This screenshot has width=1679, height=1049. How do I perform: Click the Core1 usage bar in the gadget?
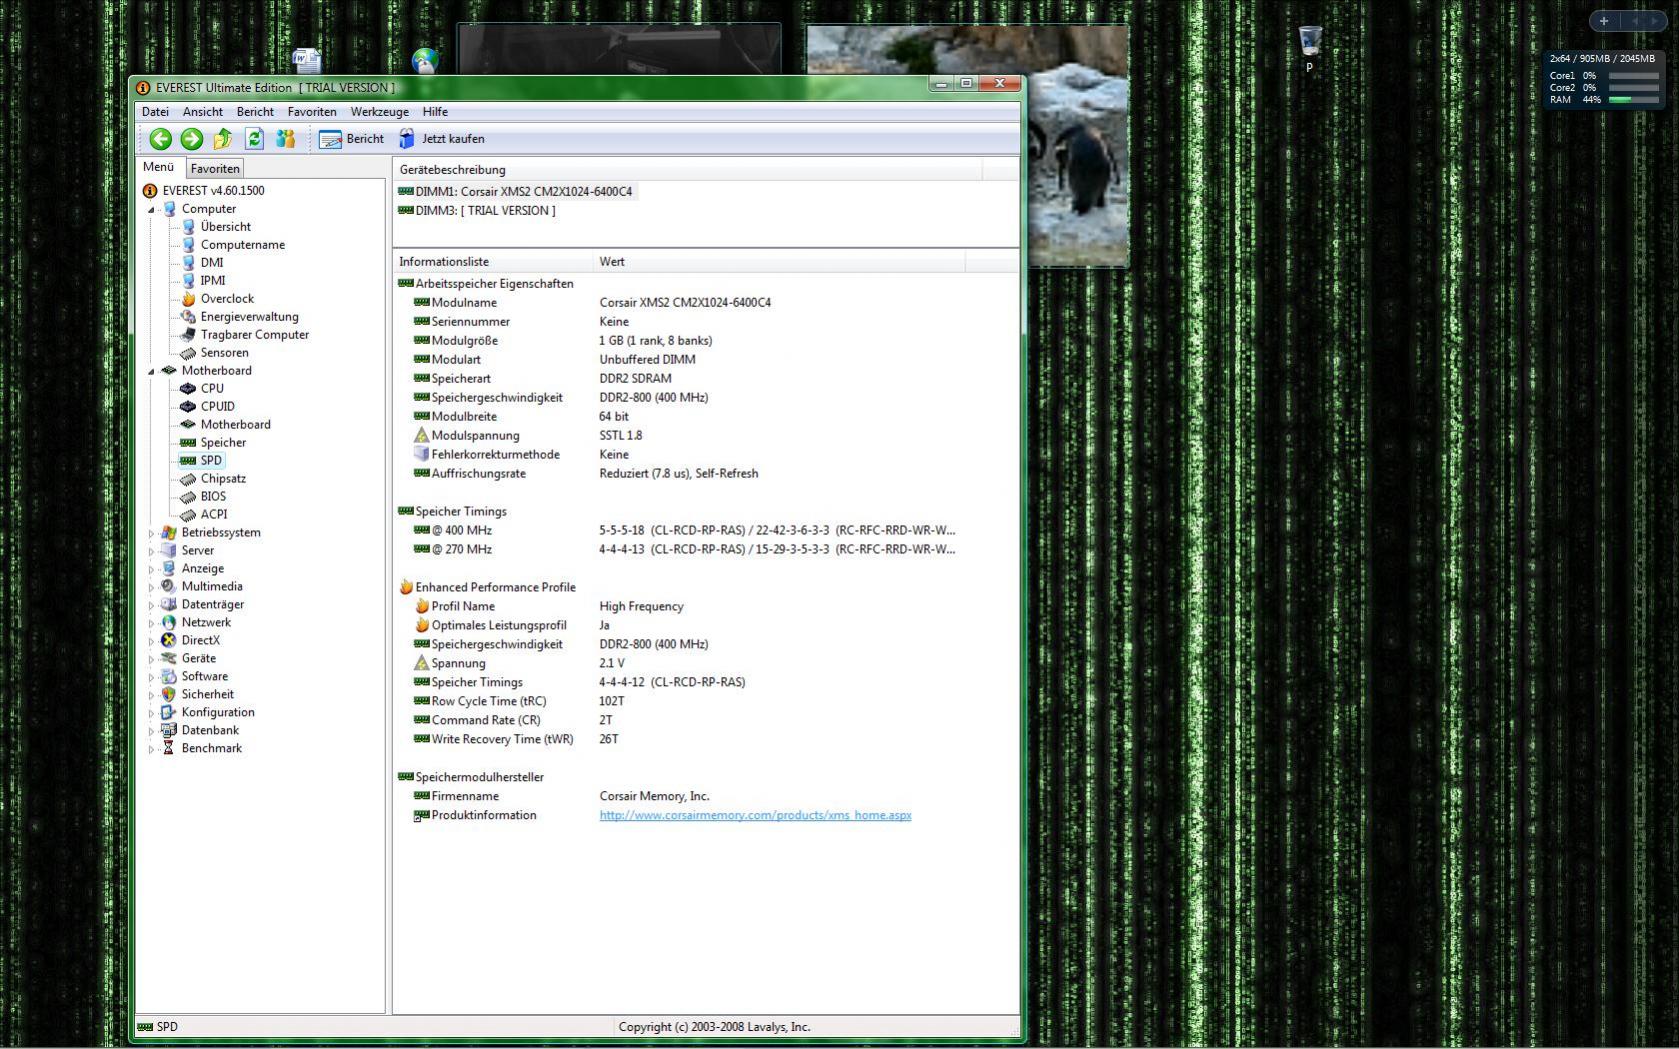coord(1633,76)
